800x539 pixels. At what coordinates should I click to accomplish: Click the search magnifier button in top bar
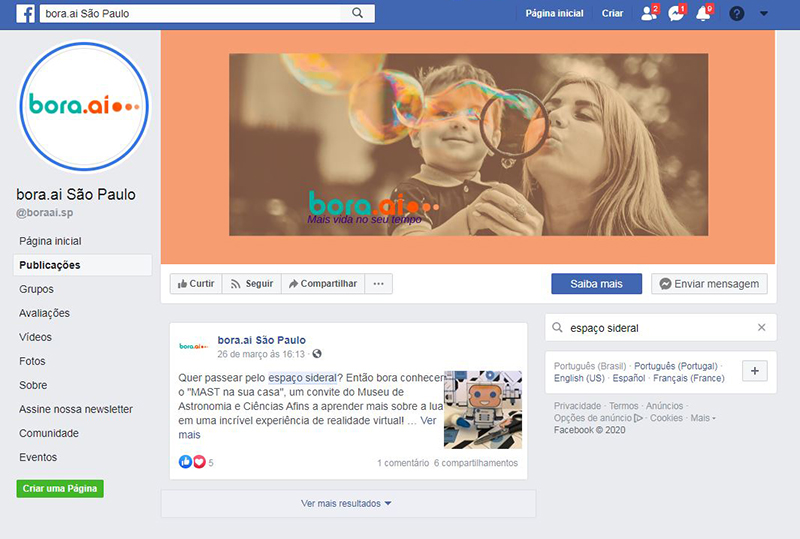click(357, 13)
